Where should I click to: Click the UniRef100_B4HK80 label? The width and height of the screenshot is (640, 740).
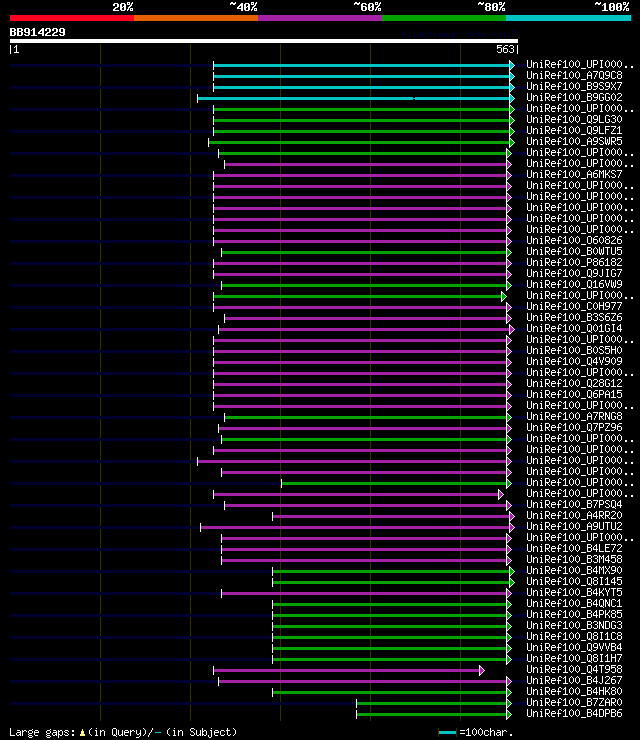(574, 691)
